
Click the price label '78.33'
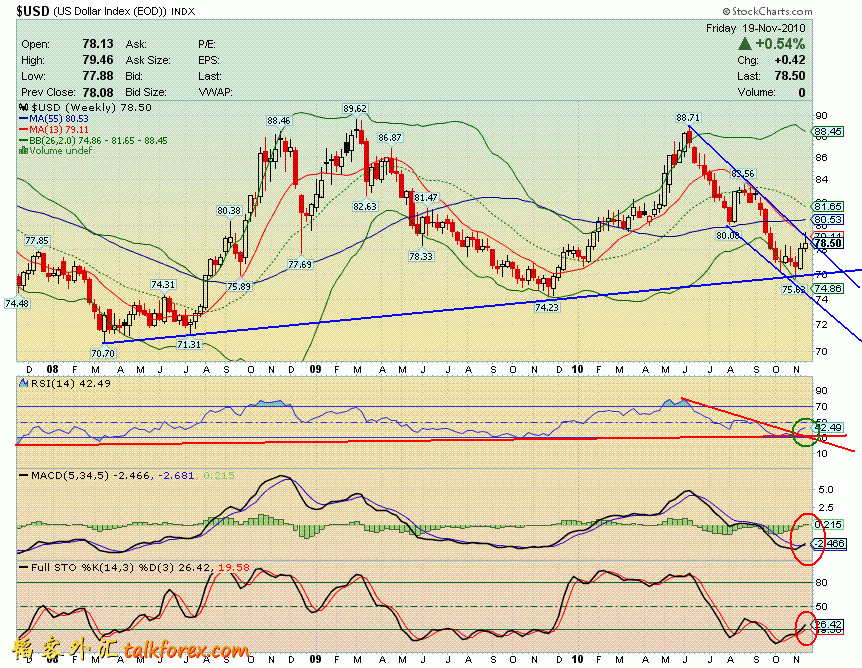pyautogui.click(x=421, y=256)
